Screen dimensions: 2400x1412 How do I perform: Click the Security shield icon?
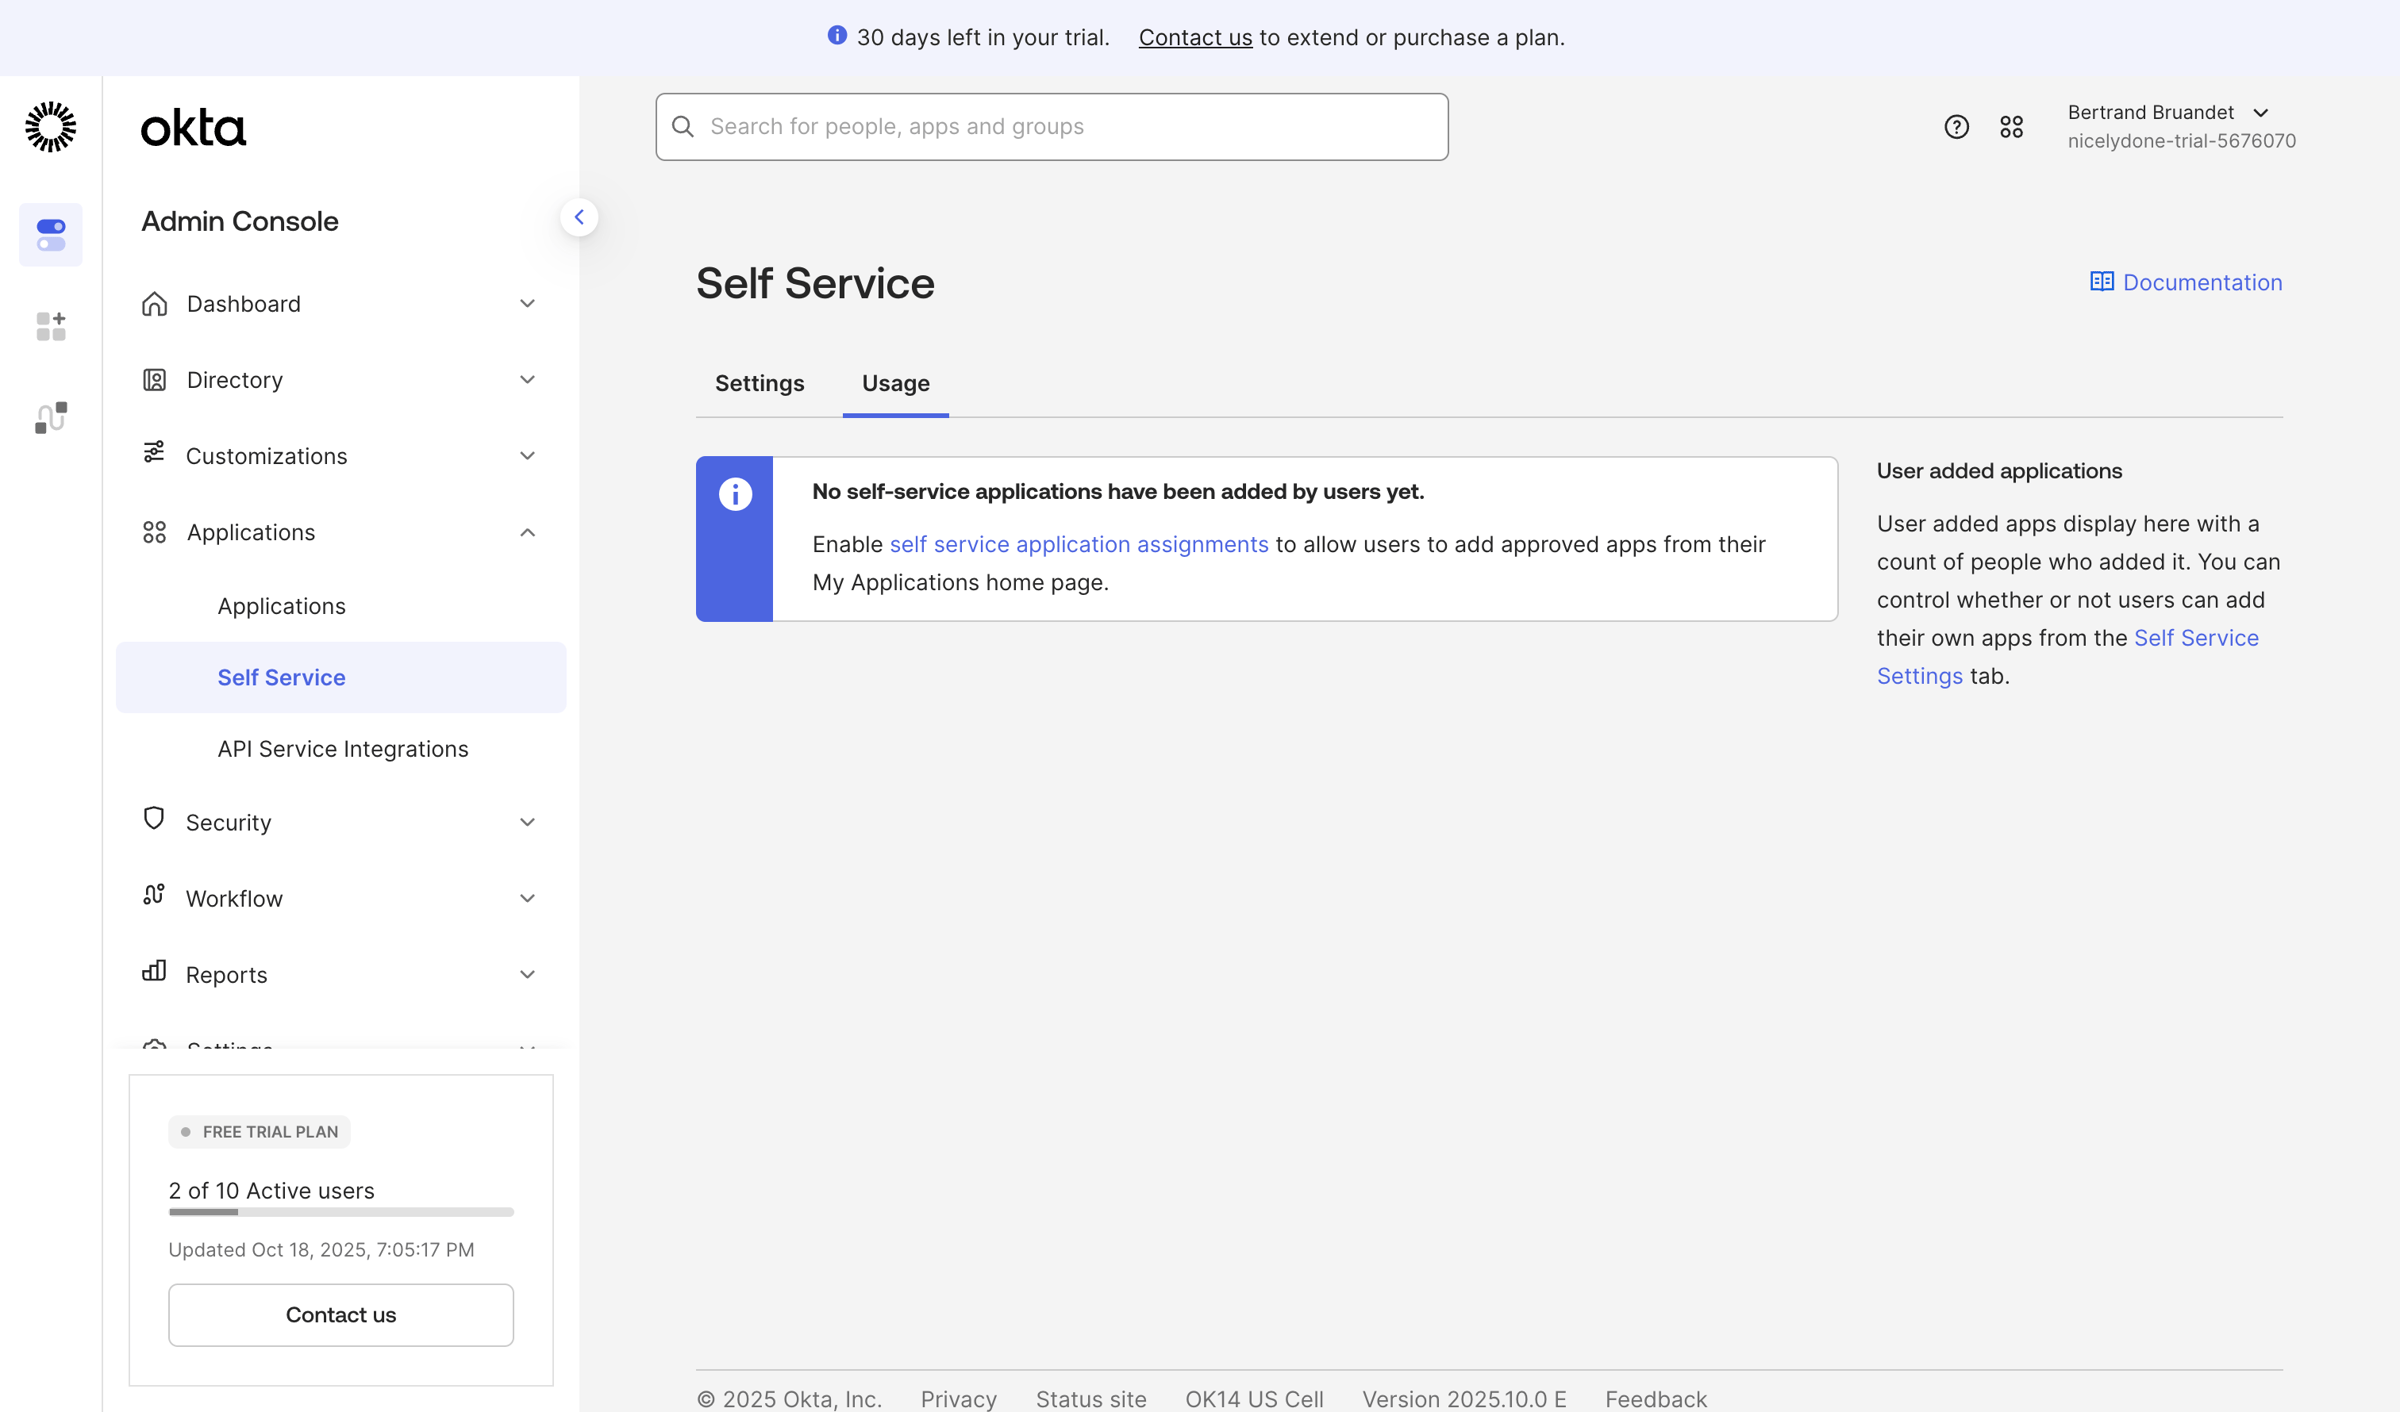[154, 818]
